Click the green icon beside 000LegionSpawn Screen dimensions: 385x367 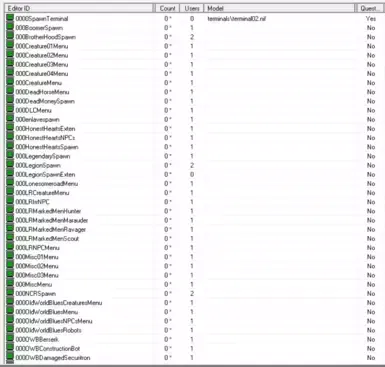pos(10,165)
